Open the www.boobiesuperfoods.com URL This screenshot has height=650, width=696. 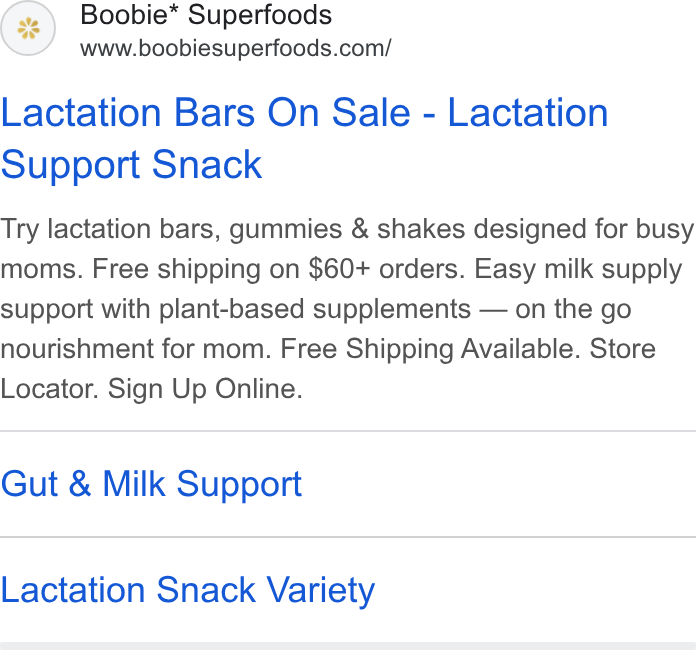236,48
